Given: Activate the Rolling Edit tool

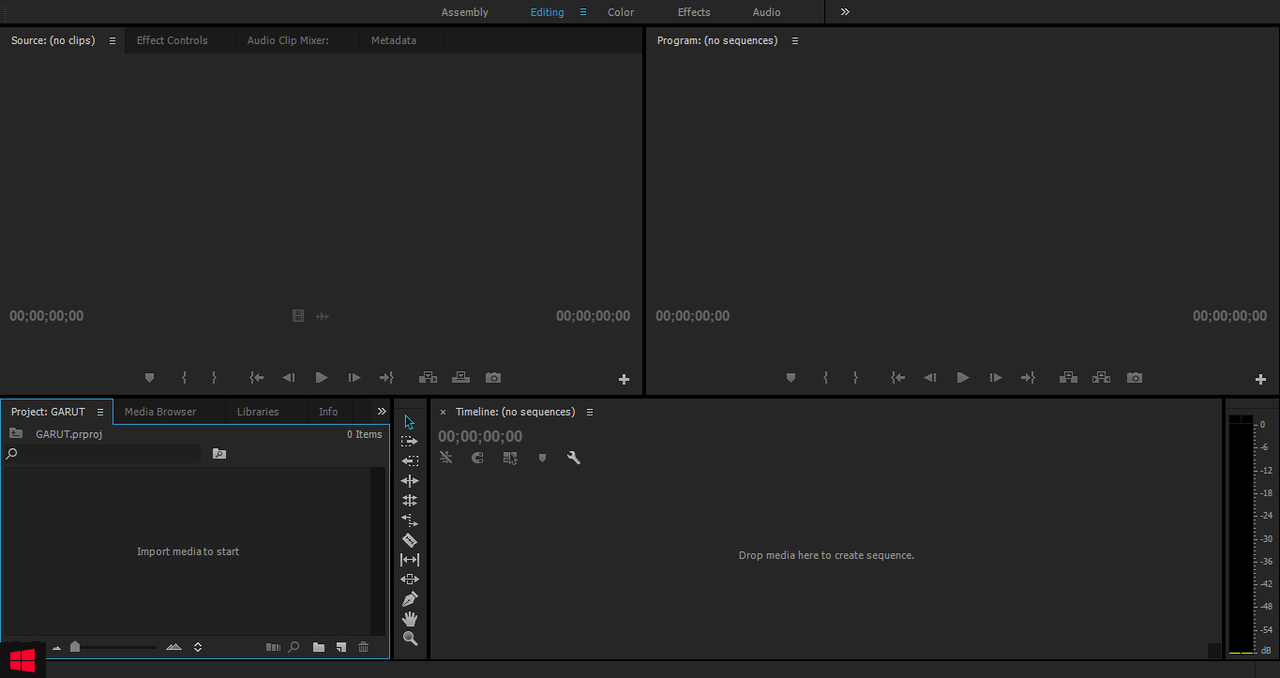Looking at the screenshot, I should [409, 500].
